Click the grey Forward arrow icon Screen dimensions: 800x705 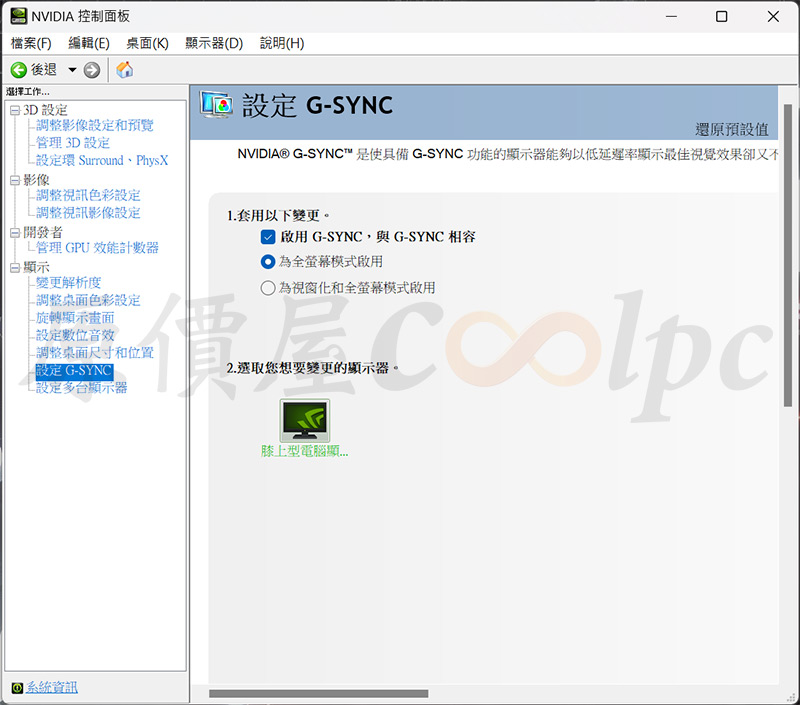click(92, 70)
